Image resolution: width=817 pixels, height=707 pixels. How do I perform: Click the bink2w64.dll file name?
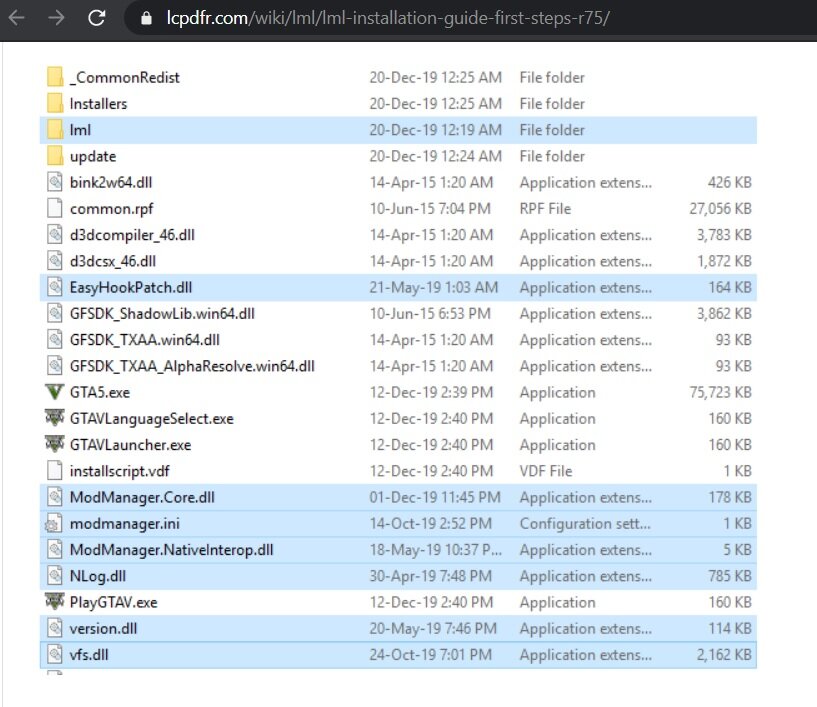click(x=111, y=182)
